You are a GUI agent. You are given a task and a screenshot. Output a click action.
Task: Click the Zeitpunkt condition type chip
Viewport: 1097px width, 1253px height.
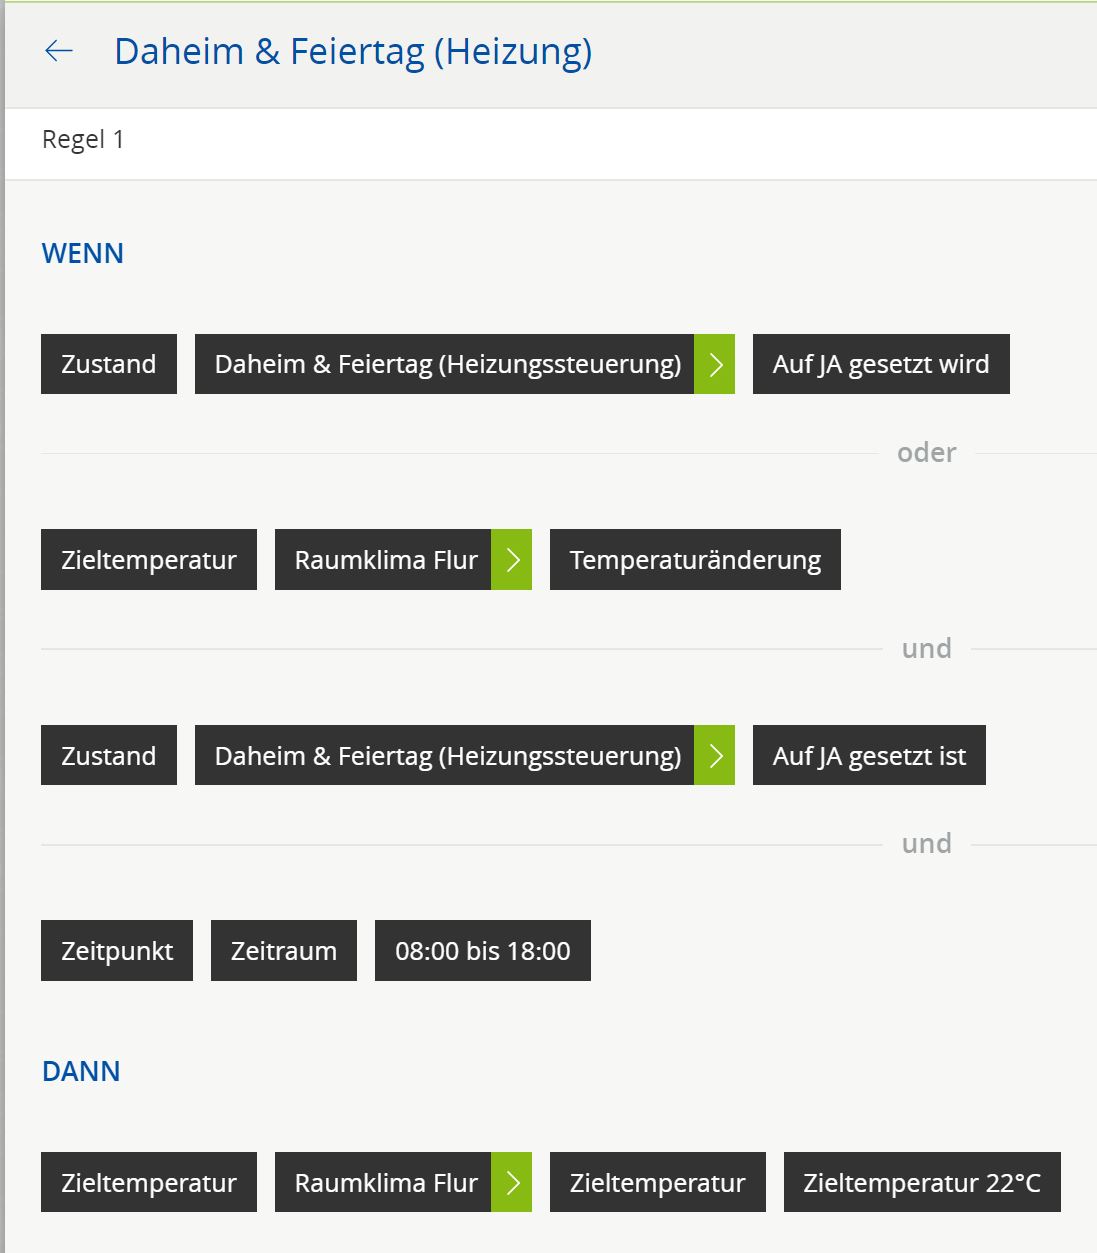click(x=117, y=951)
